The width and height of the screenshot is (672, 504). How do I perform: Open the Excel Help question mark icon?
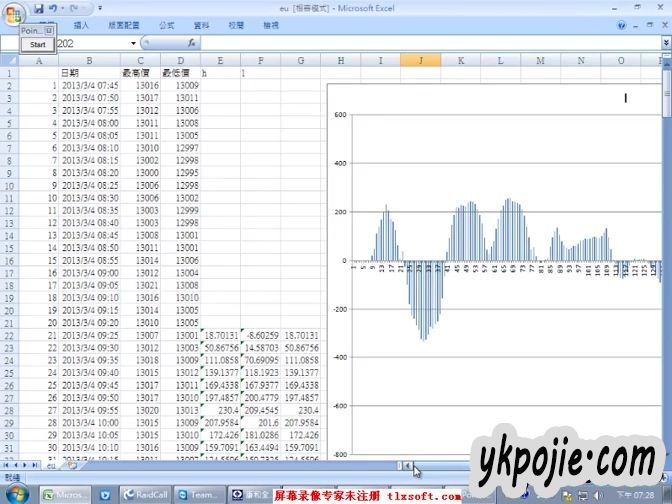(x=623, y=24)
